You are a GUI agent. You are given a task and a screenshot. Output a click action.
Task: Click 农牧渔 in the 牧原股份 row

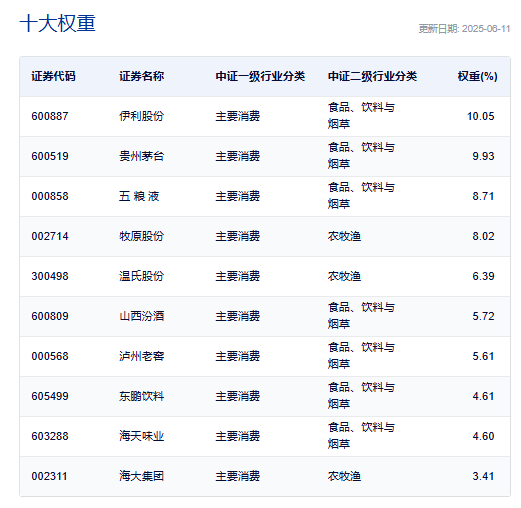344,236
